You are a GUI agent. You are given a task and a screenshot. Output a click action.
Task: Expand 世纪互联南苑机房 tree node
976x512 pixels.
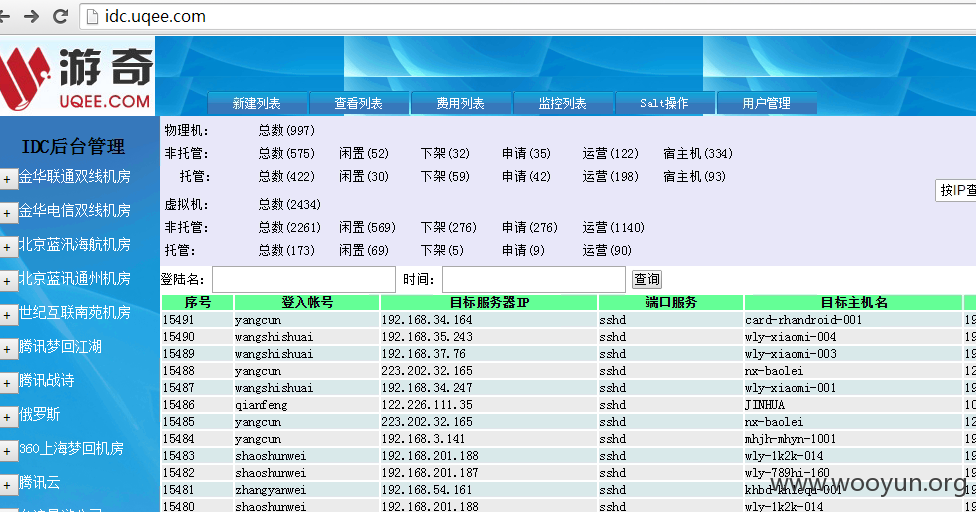tap(7, 315)
